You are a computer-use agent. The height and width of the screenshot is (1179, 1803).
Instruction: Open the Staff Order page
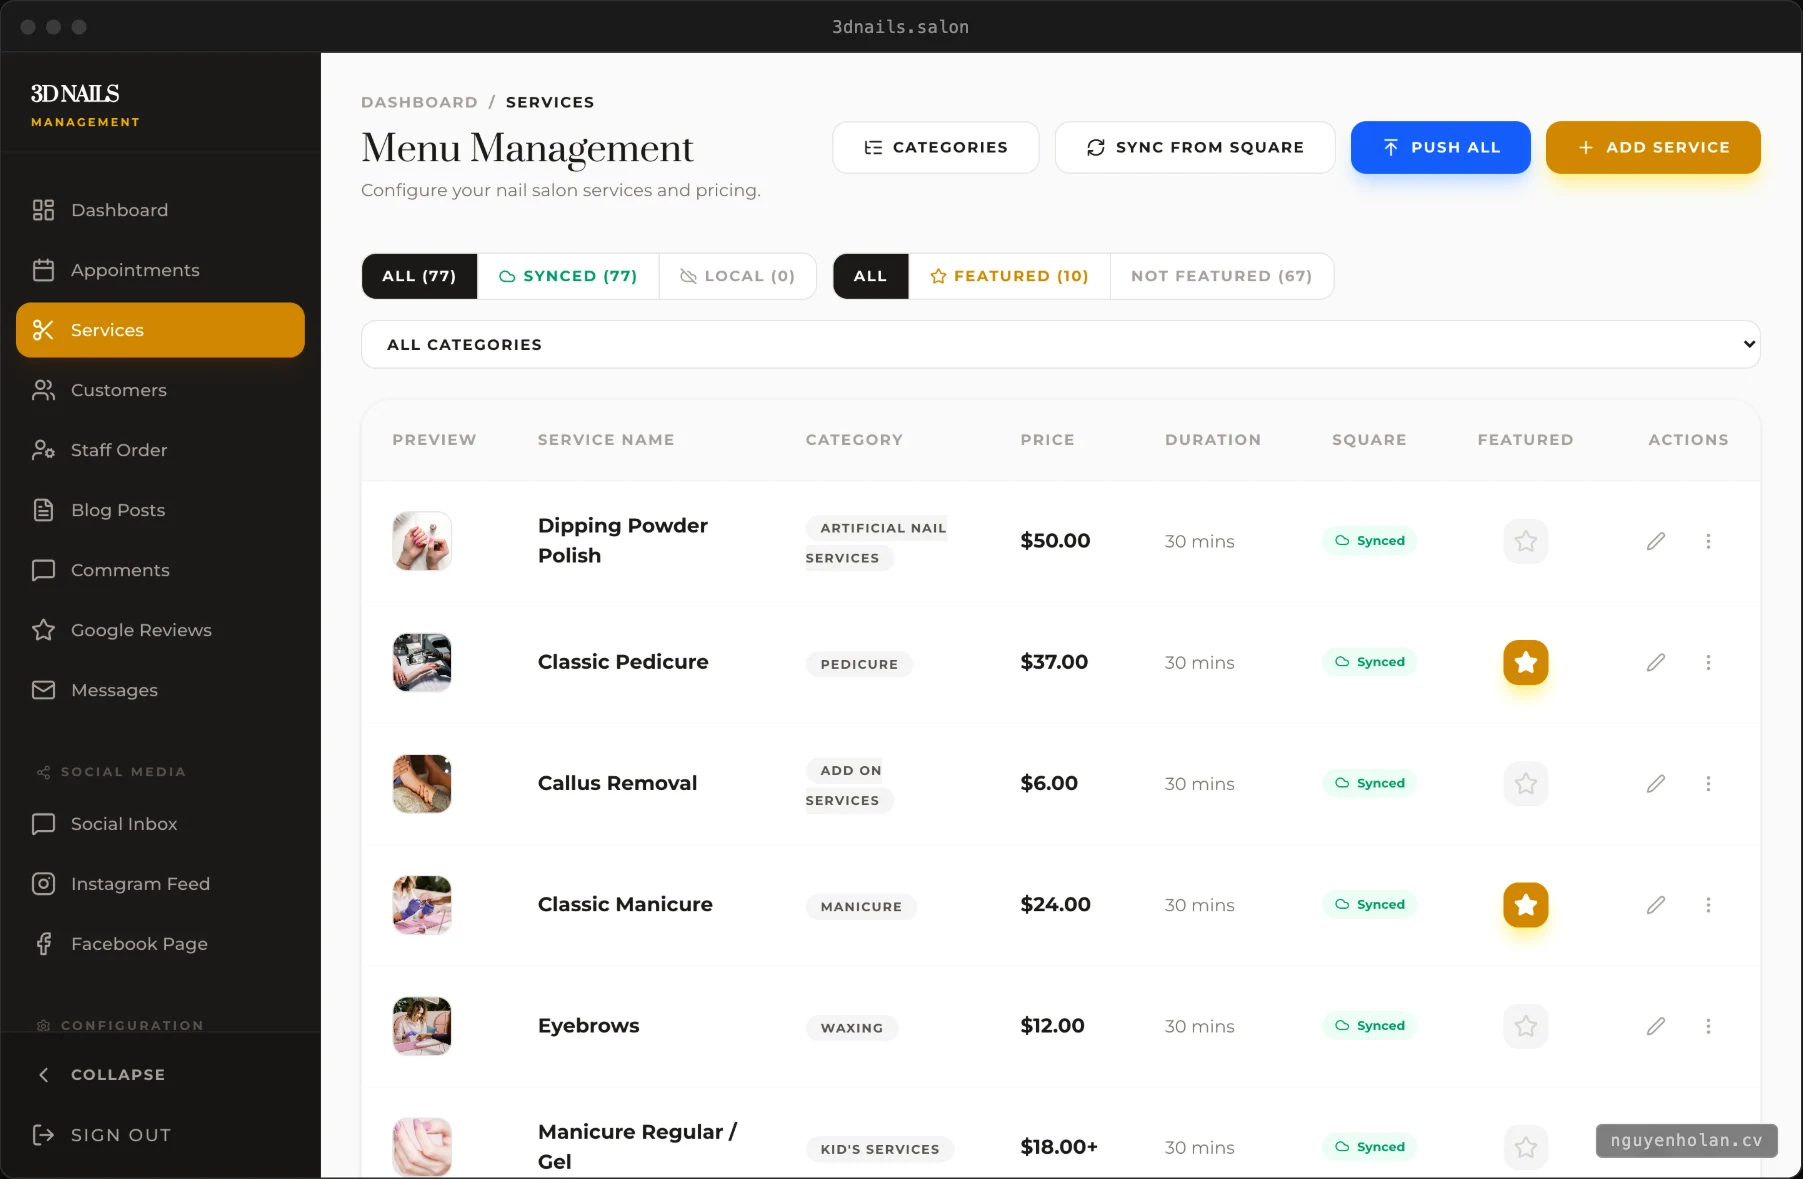pyautogui.click(x=160, y=450)
